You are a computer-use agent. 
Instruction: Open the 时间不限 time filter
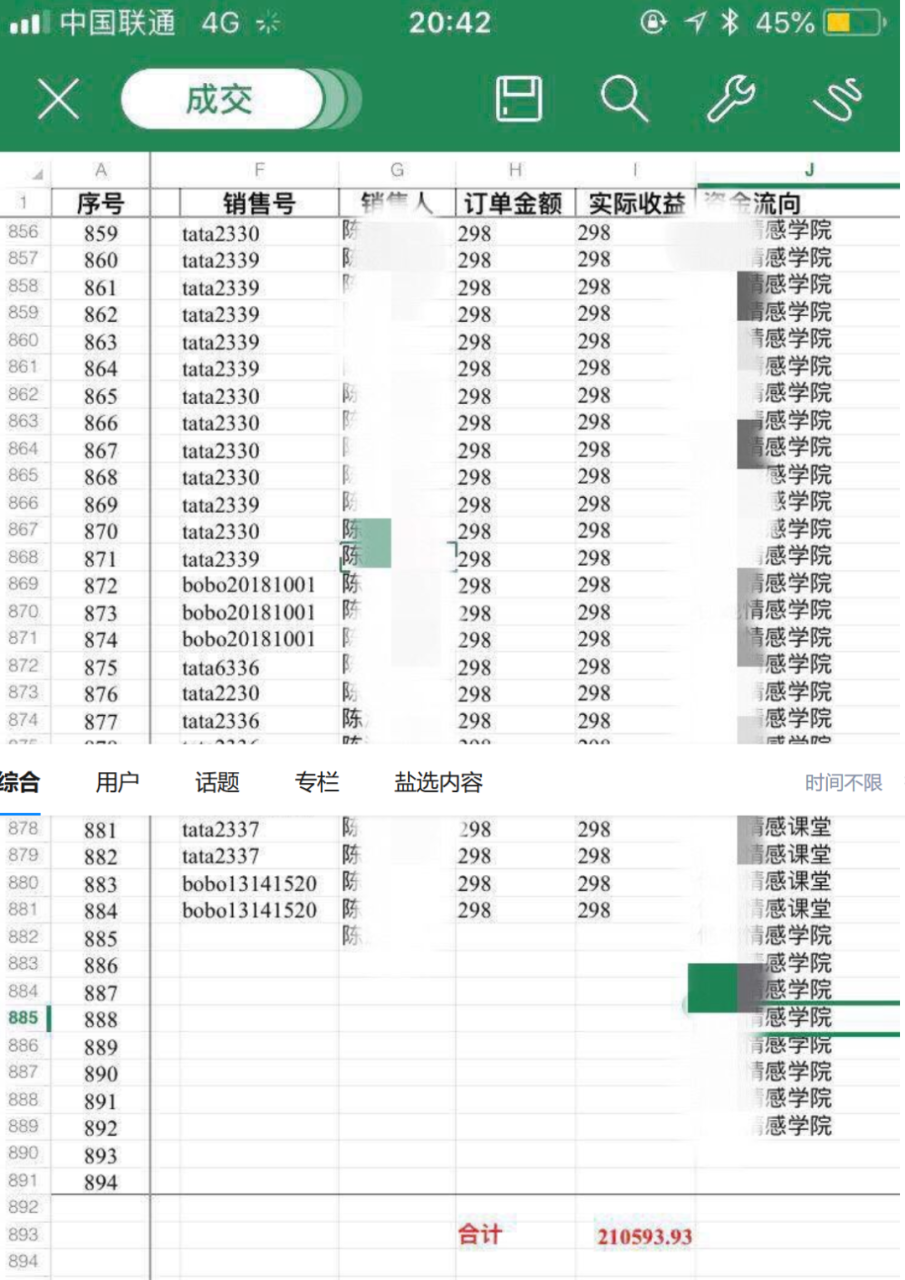844,783
